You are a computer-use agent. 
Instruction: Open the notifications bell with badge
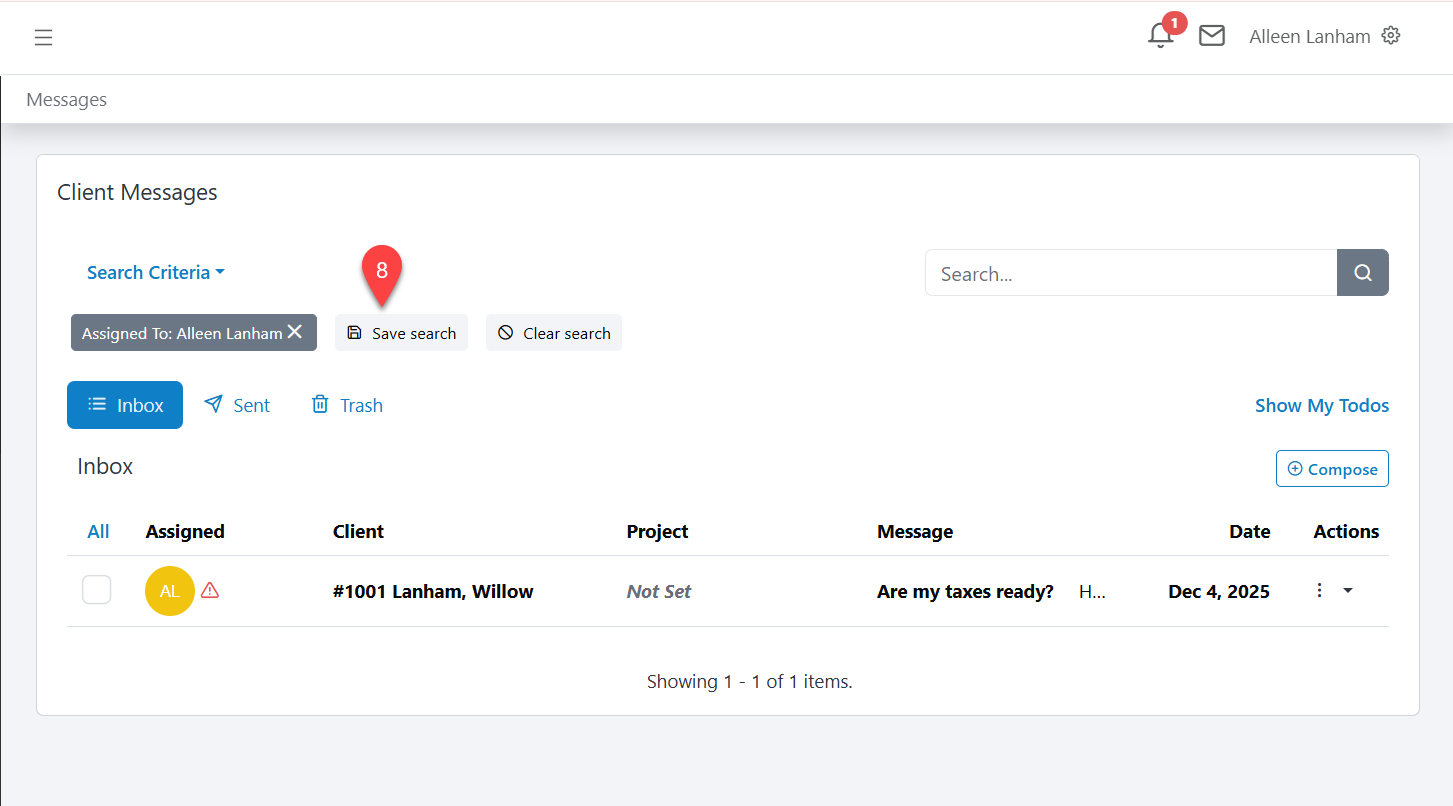pyautogui.click(x=1159, y=35)
